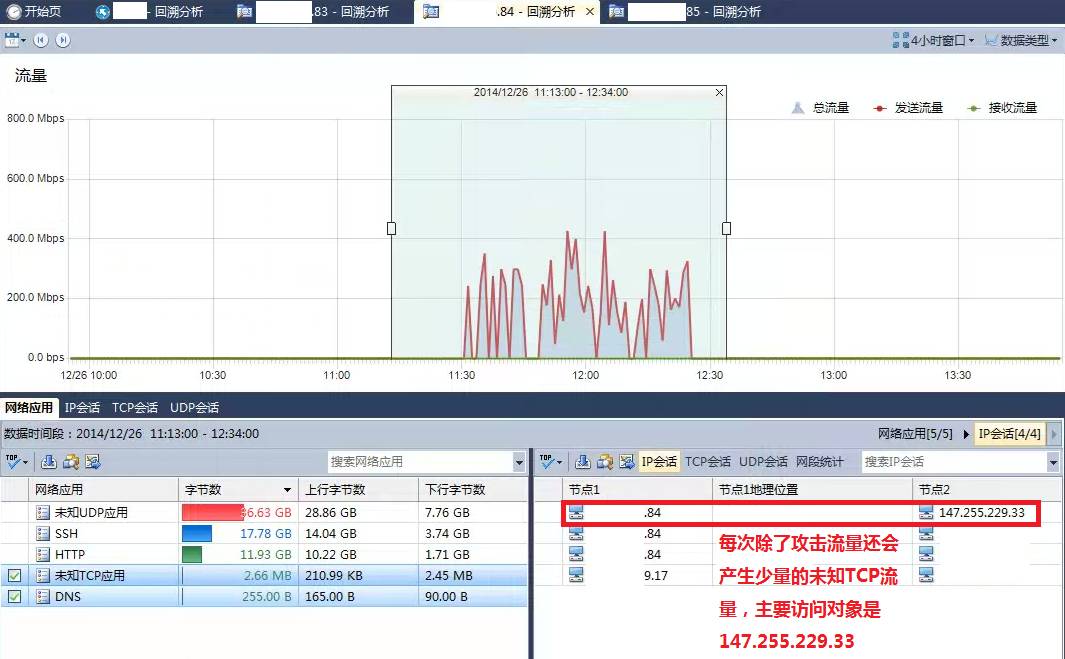Click 网段统计 in the right pane toolbar
This screenshot has width=1065, height=659.
819,462
